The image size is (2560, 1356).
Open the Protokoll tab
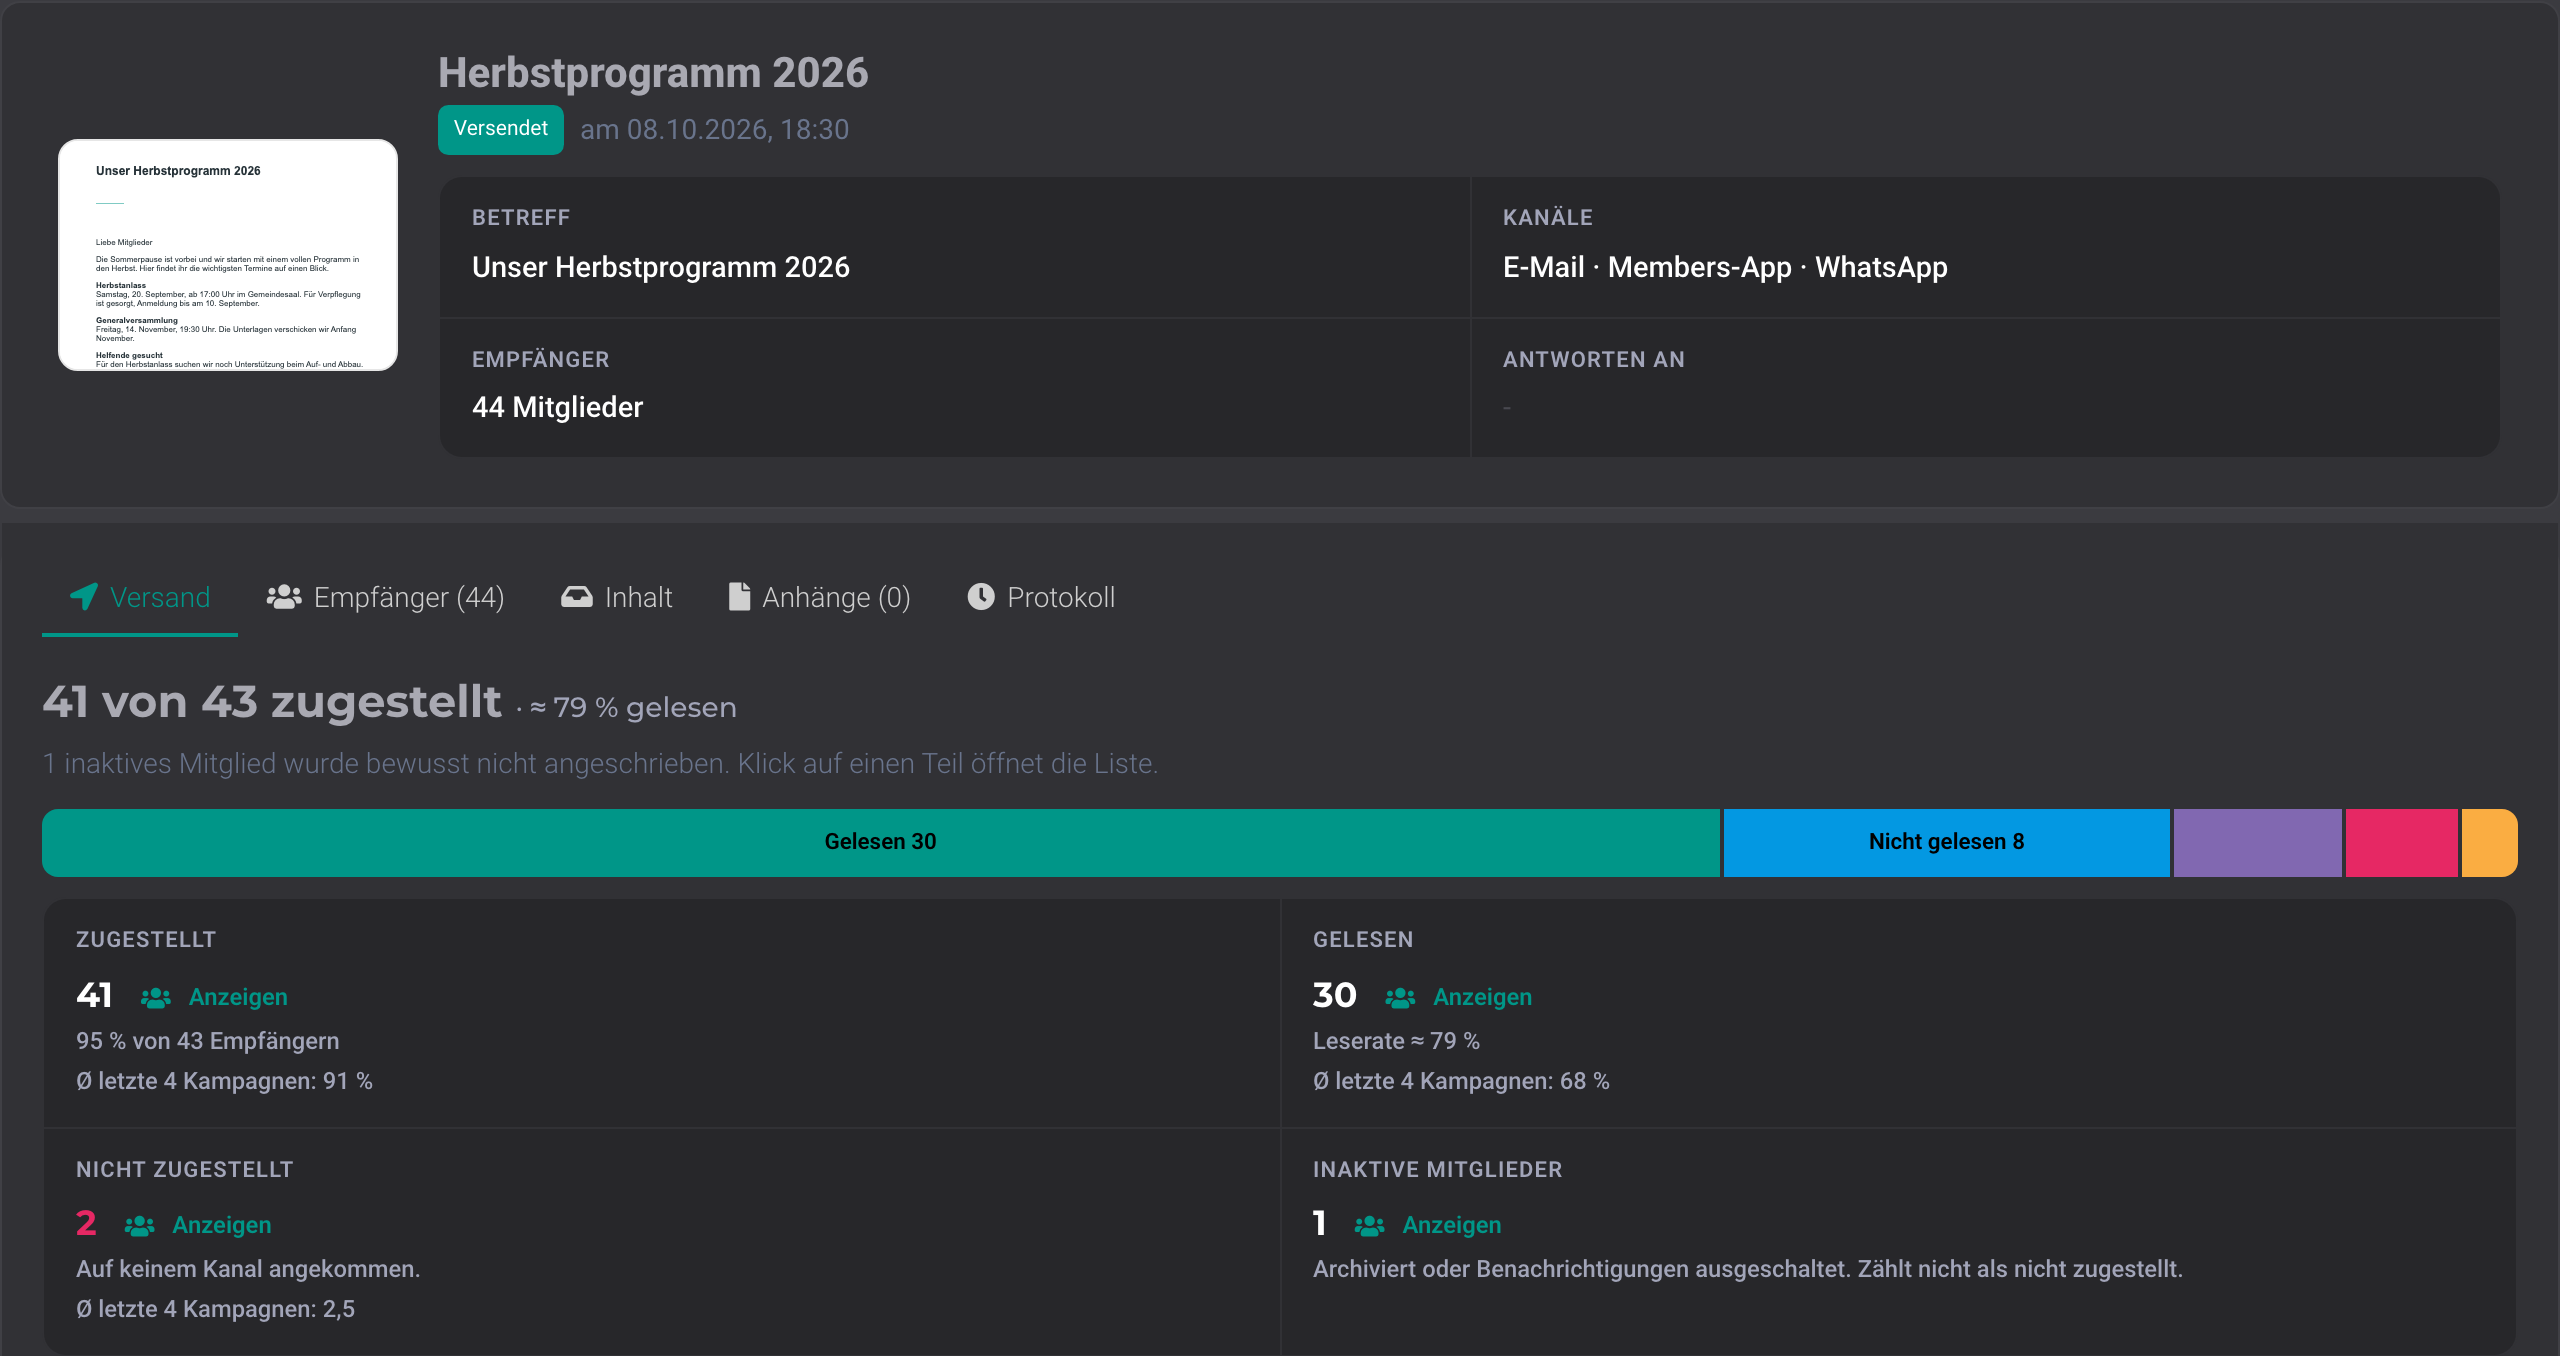[x=1041, y=597]
